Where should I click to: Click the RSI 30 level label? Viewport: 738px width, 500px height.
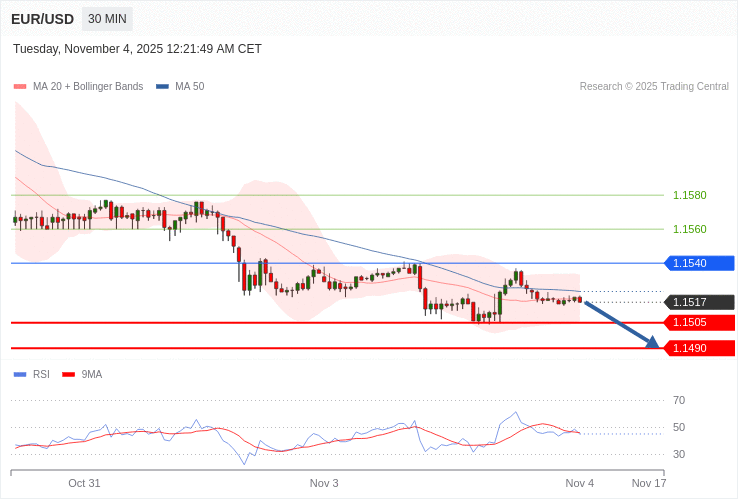(x=679, y=454)
